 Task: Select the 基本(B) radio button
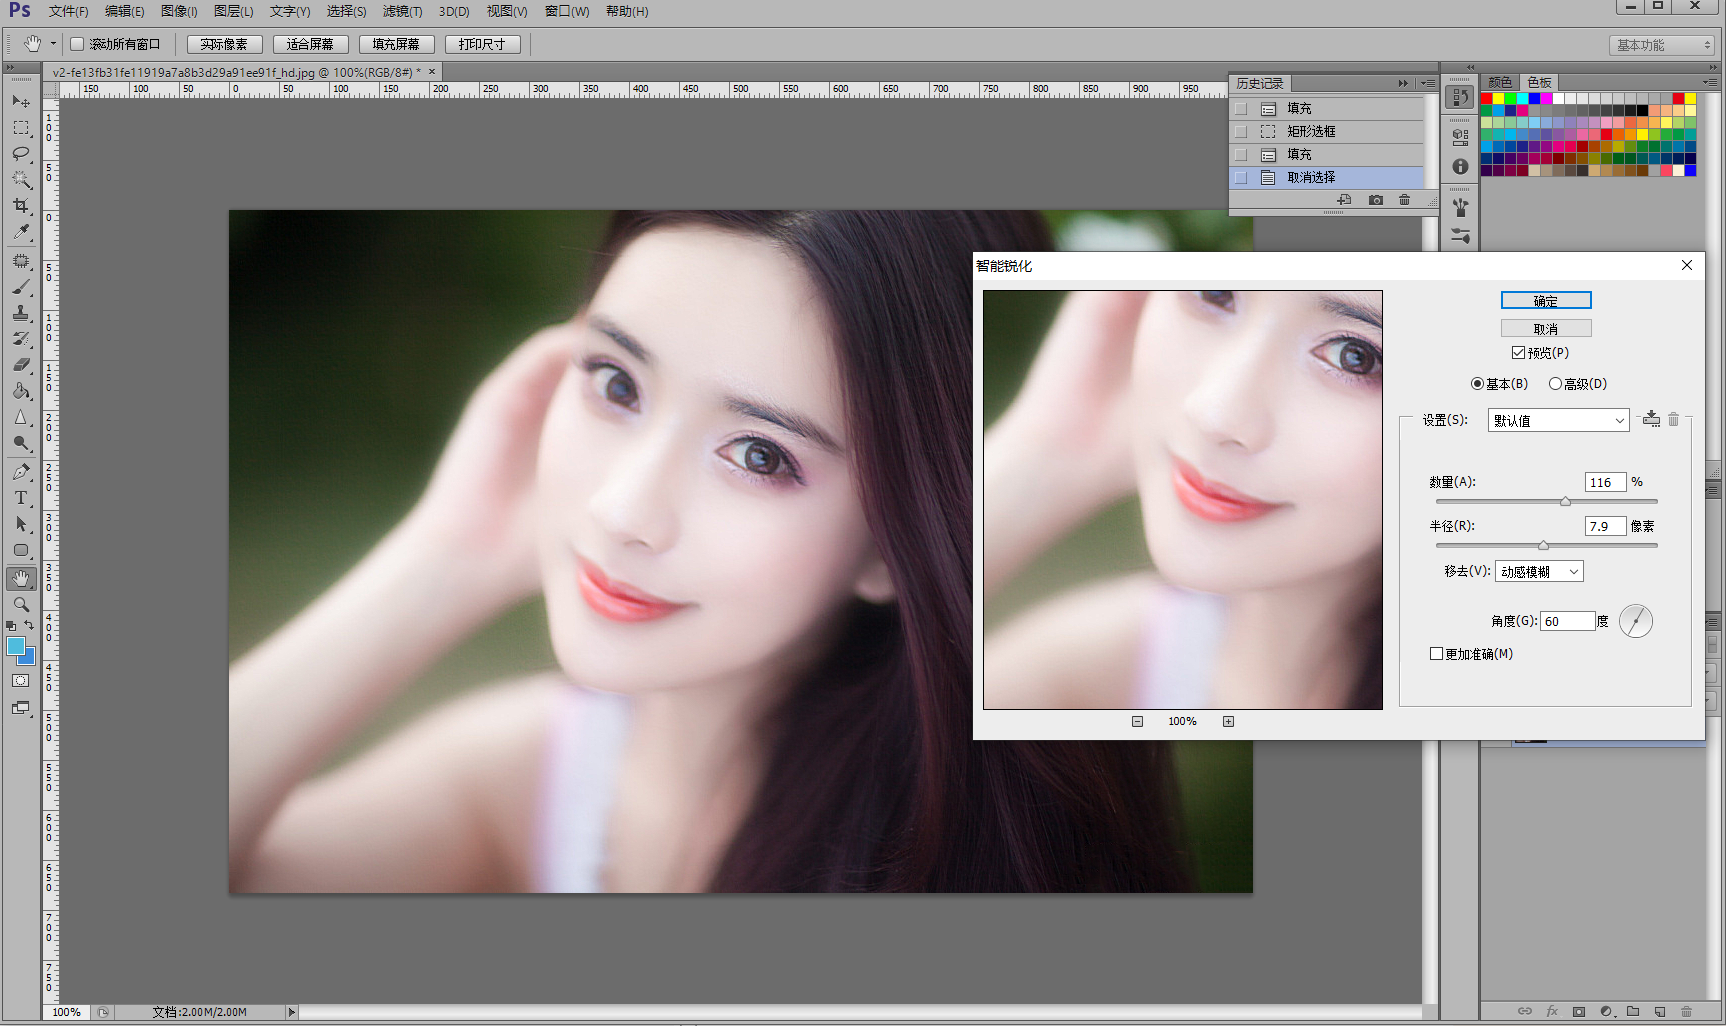pos(1477,384)
